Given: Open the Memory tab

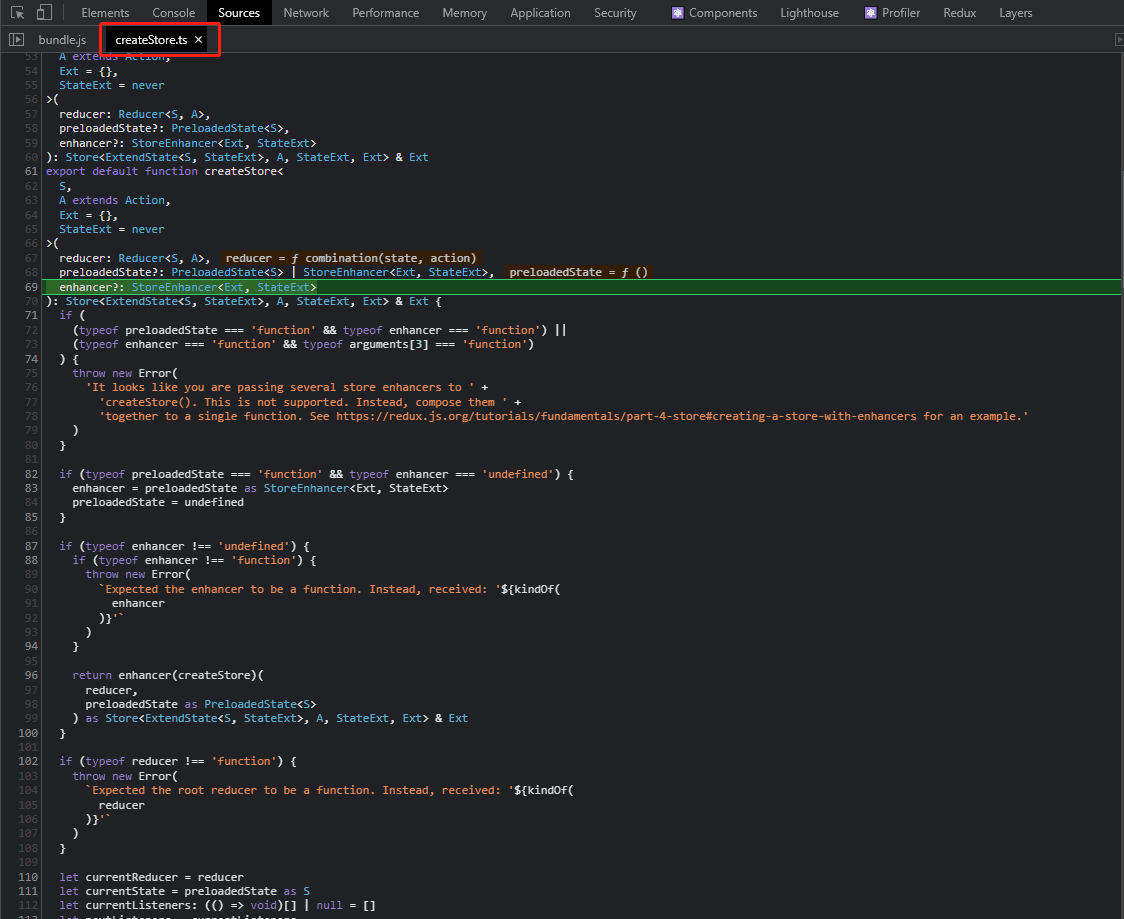Looking at the screenshot, I should pos(465,13).
